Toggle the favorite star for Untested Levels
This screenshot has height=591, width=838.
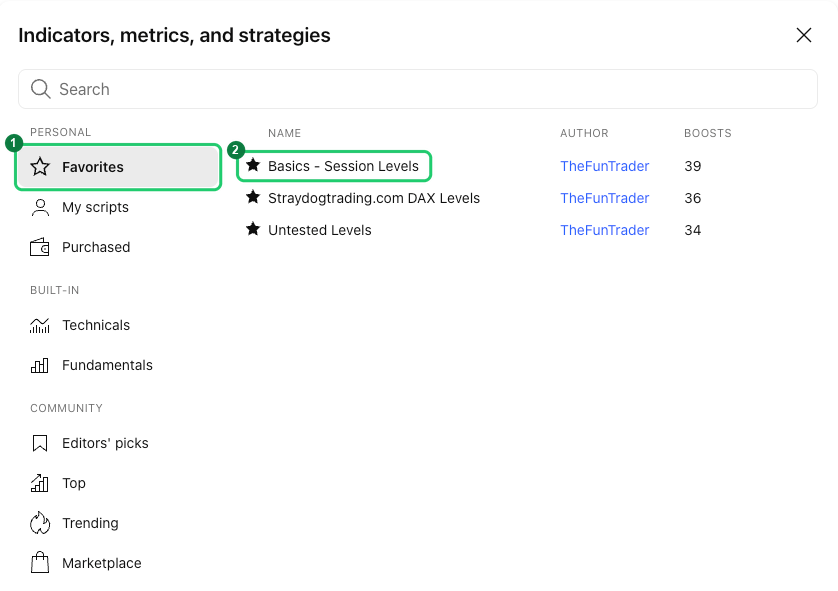tap(253, 229)
